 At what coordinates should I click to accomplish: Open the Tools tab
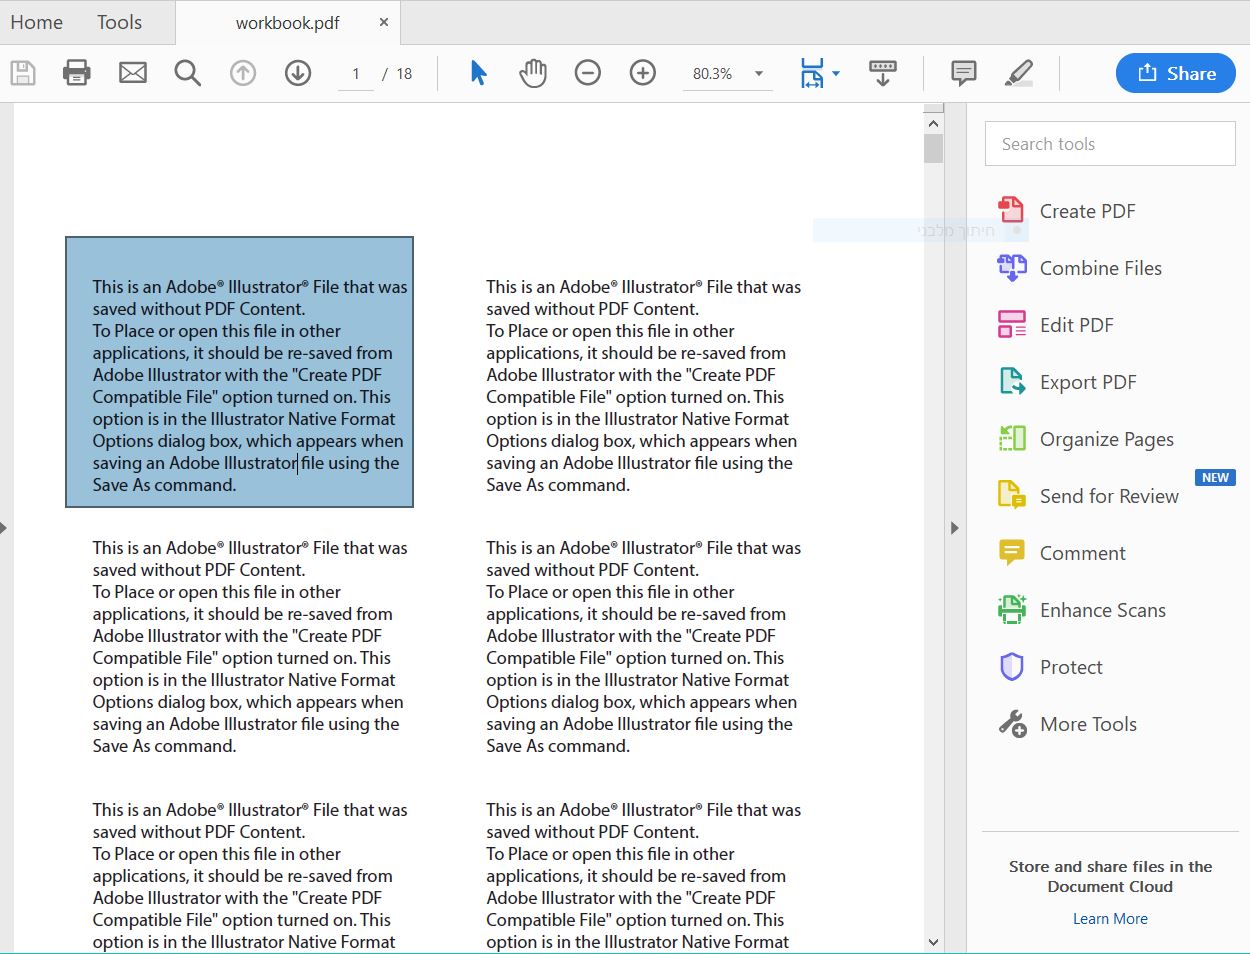[x=119, y=22]
